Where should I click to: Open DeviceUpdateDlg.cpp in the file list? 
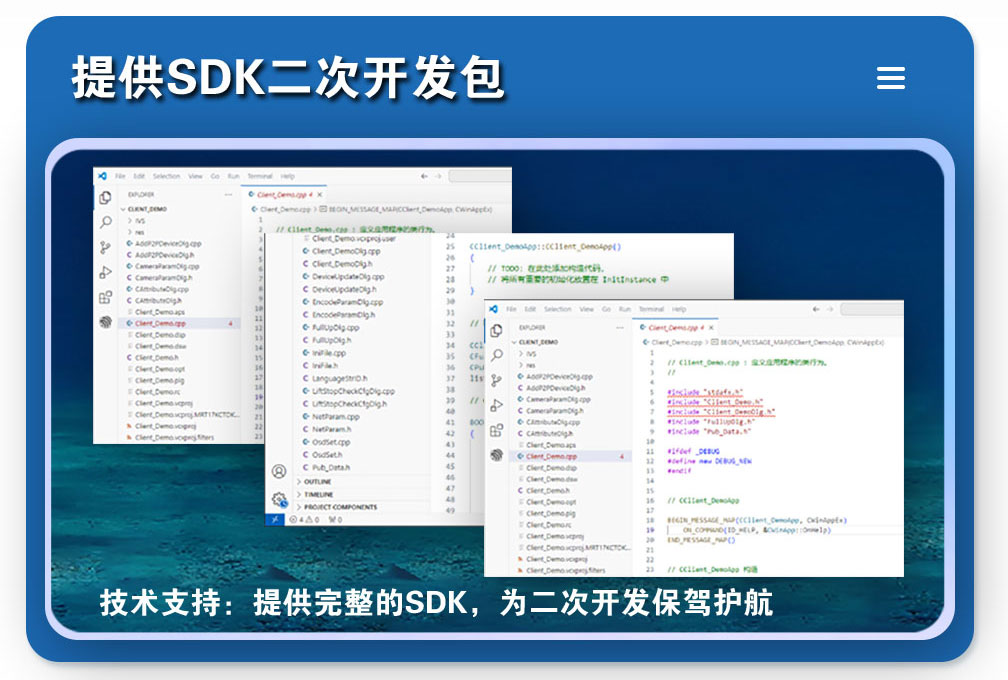click(347, 276)
